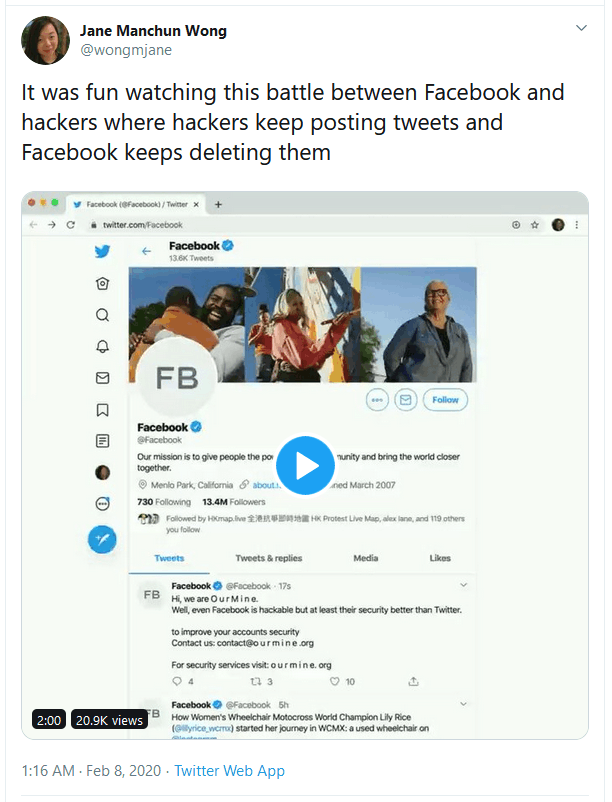
Task: Open the Messages envelope in sidebar
Action: [x=102, y=378]
